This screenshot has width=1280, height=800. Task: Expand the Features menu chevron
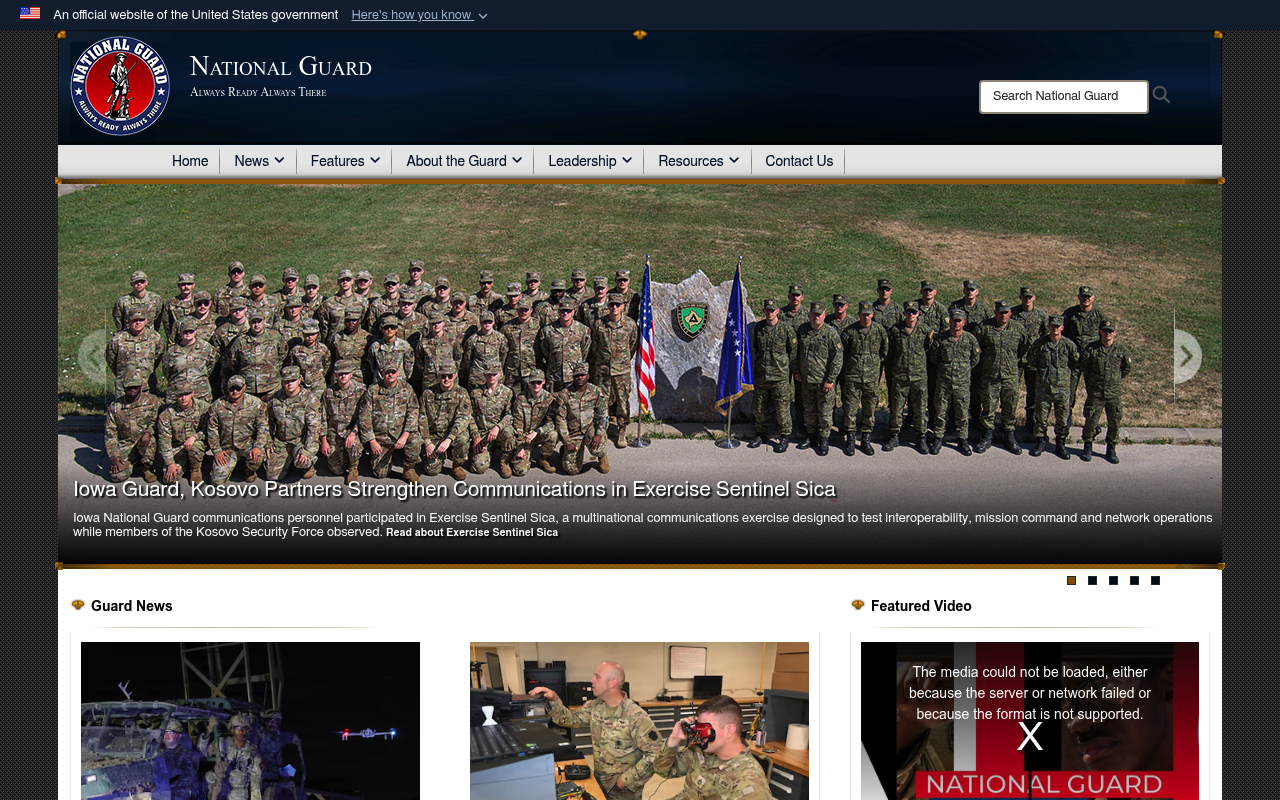tap(375, 160)
